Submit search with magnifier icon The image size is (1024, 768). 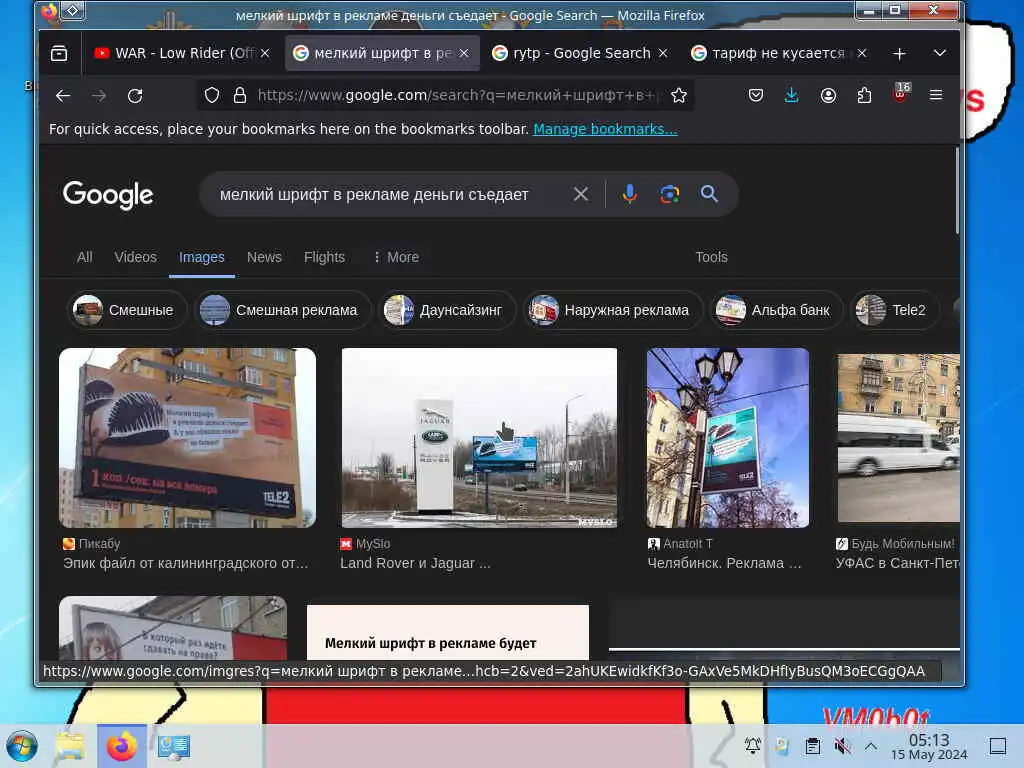tap(709, 194)
